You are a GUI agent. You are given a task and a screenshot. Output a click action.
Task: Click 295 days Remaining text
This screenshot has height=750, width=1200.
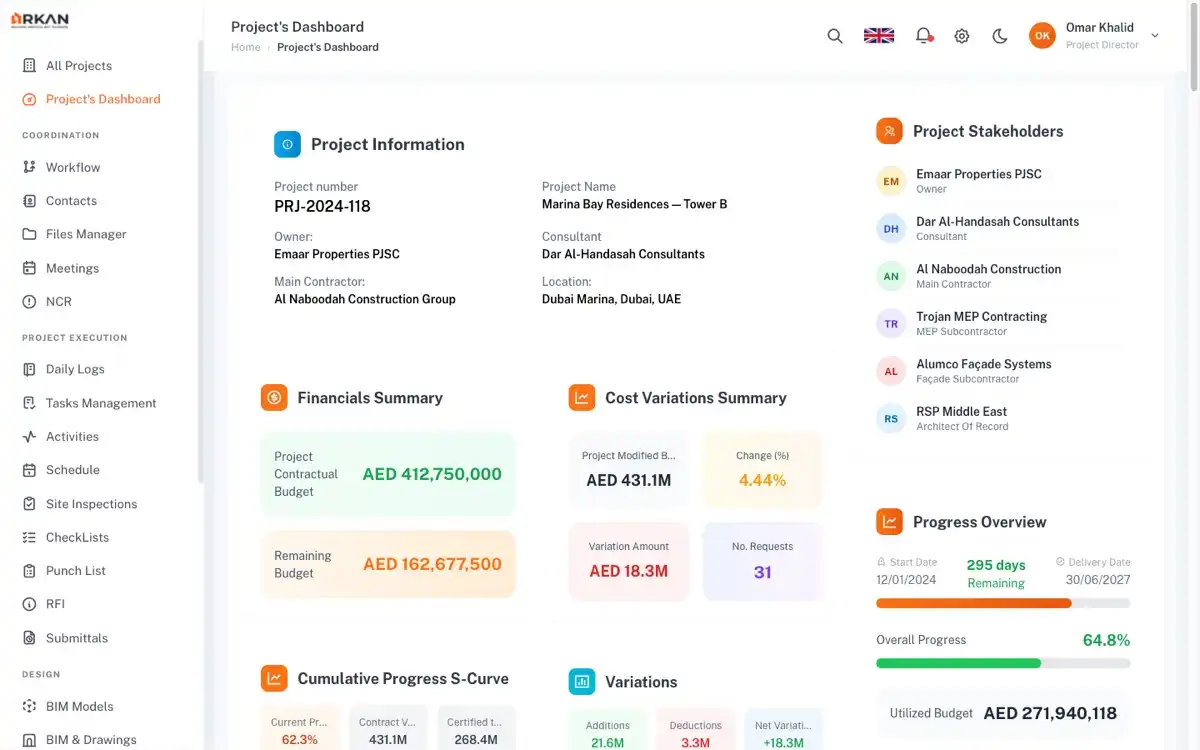click(996, 573)
